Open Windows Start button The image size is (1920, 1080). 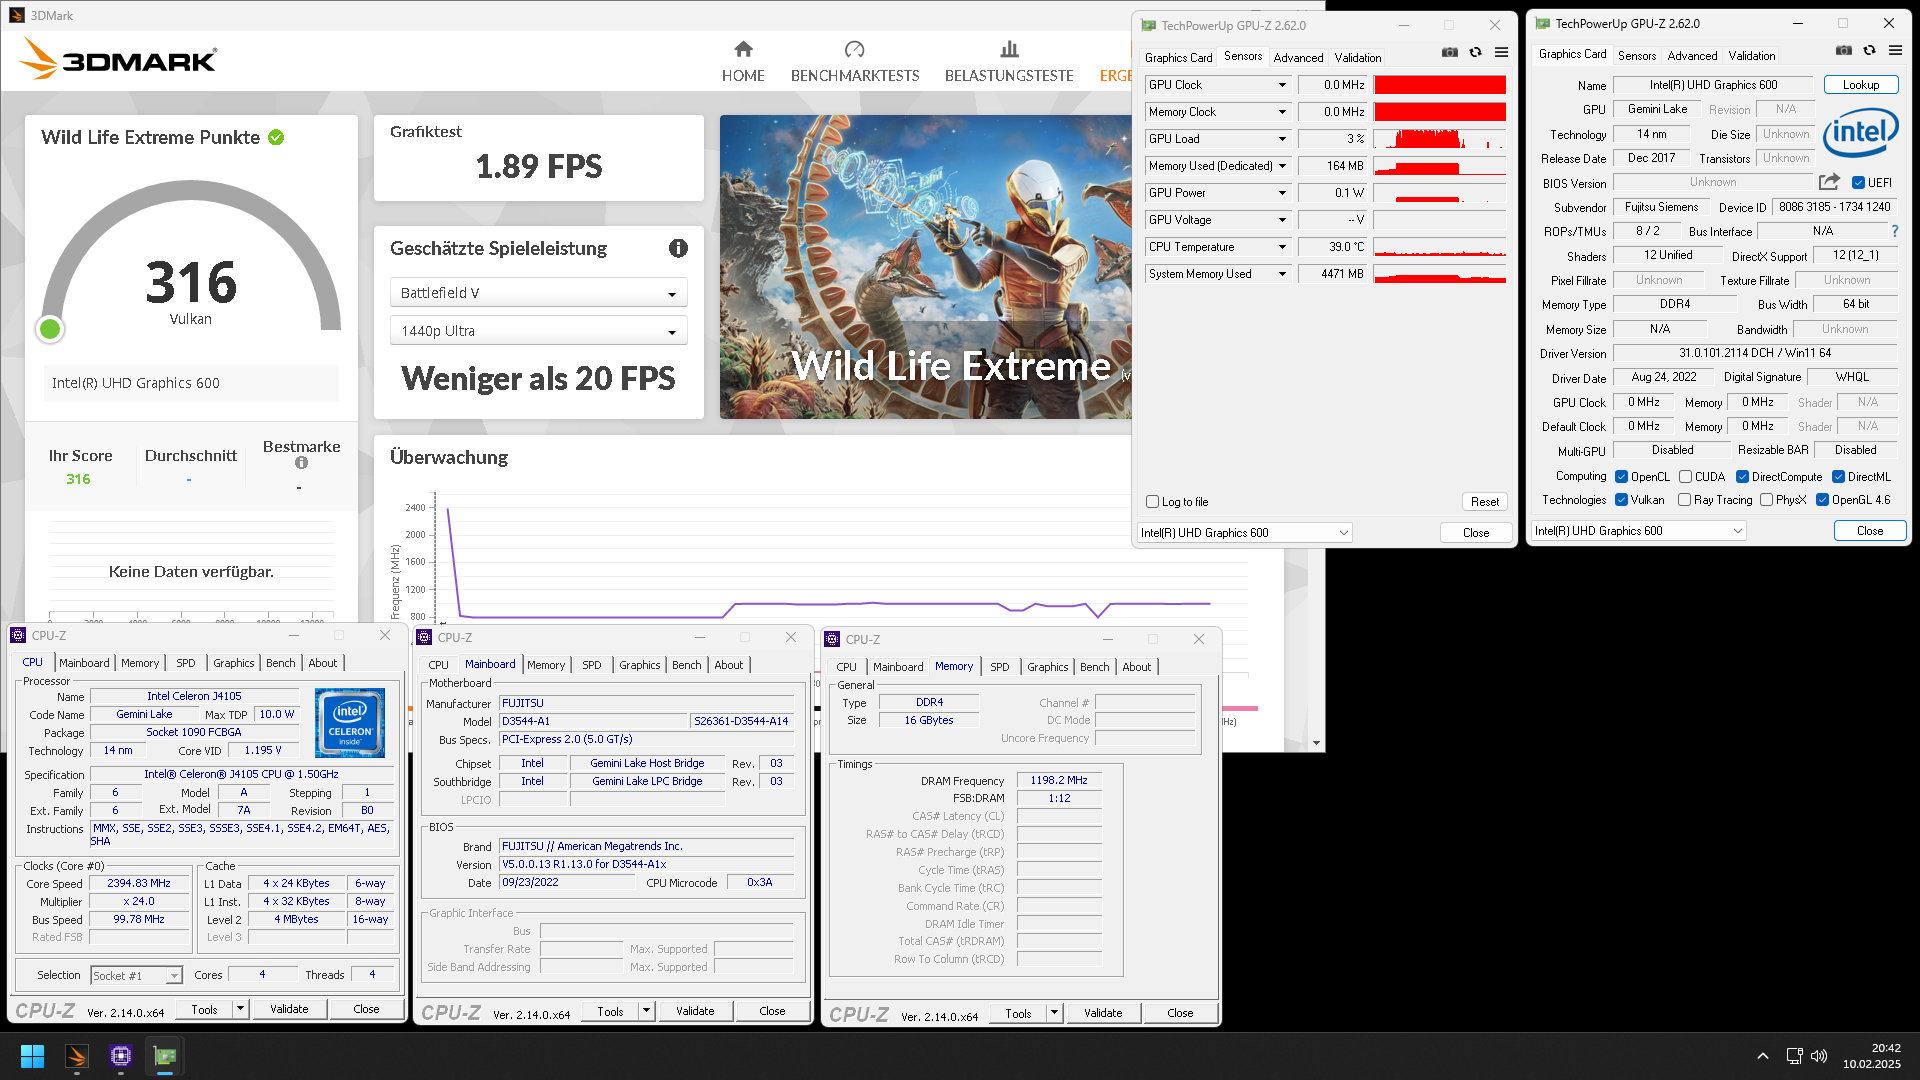pos(32,1056)
